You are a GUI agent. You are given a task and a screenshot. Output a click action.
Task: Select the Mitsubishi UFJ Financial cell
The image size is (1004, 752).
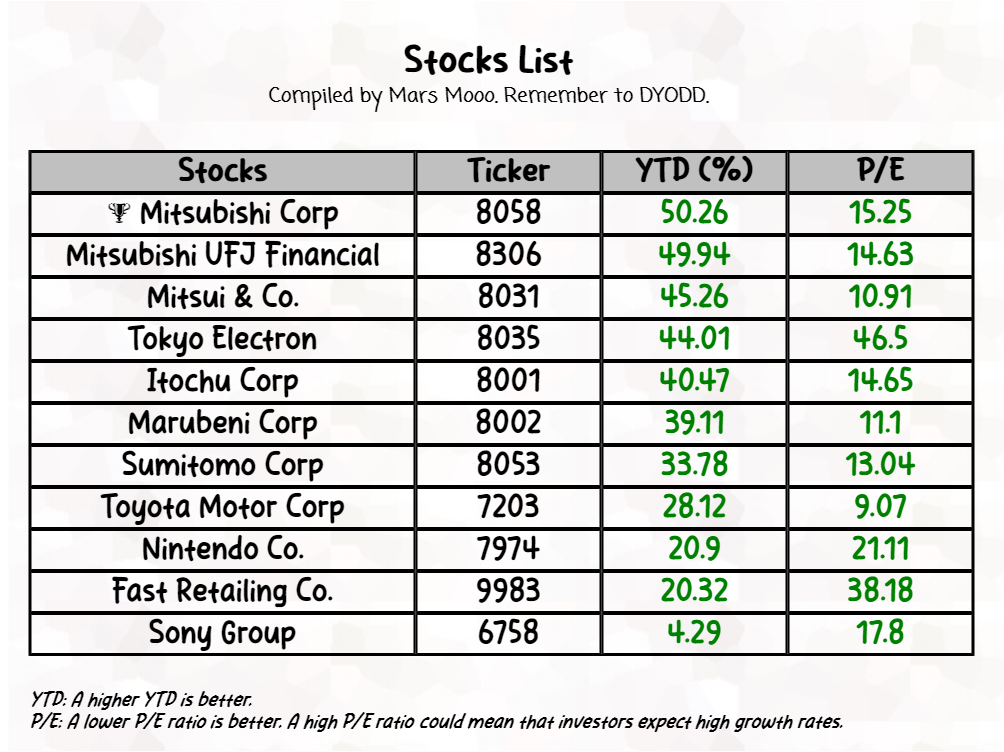pyautogui.click(x=222, y=255)
